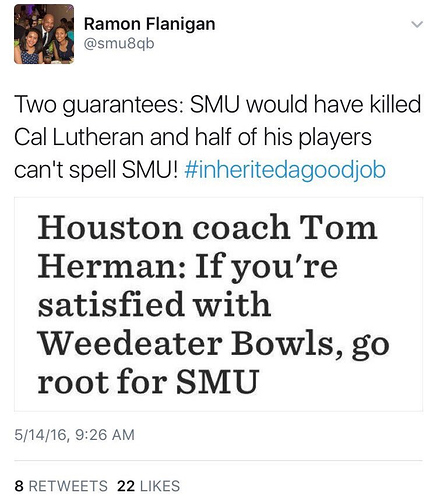This screenshot has width=437, height=500.
Task: View the 22 LIKES list
Action: (x=148, y=486)
